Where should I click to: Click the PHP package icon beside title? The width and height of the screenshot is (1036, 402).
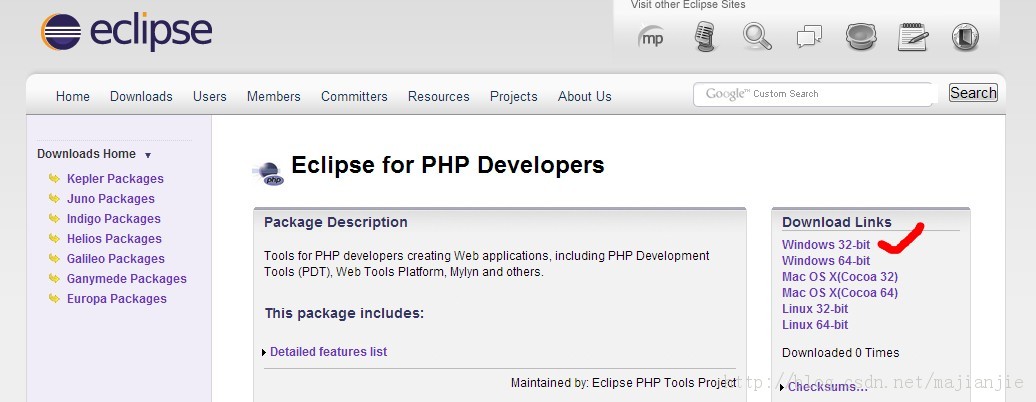coord(268,173)
